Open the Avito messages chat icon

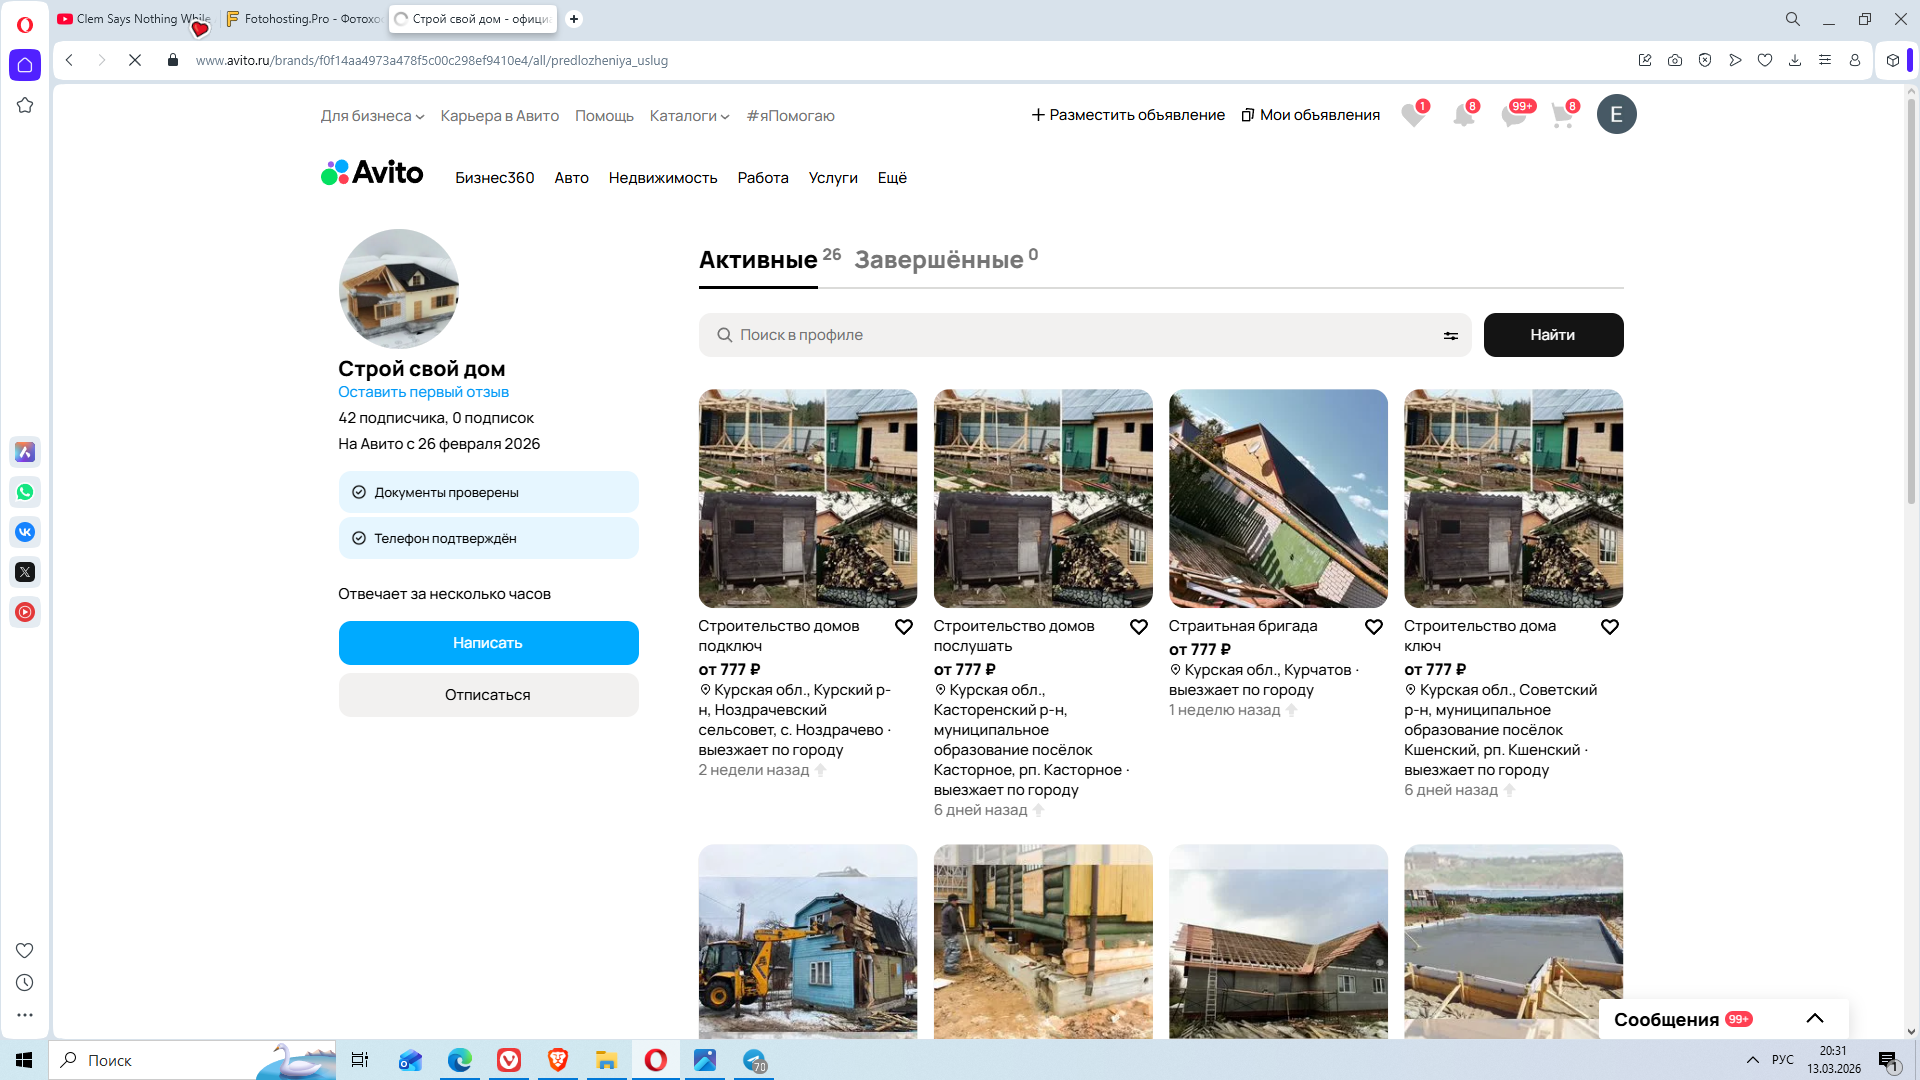[1513, 116]
